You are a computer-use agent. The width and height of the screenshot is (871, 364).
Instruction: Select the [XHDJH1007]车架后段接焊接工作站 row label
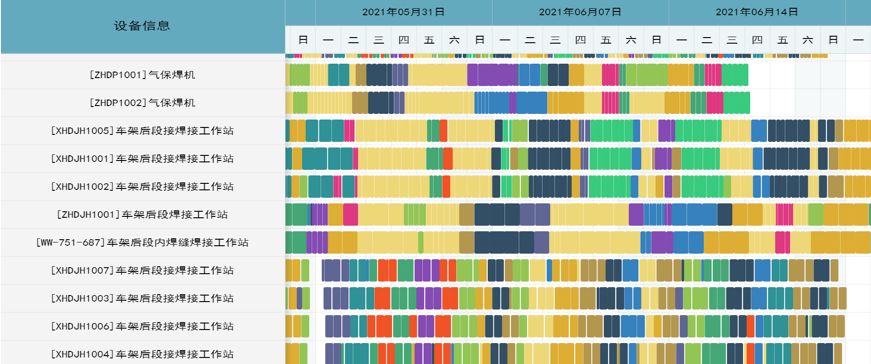[143, 271]
